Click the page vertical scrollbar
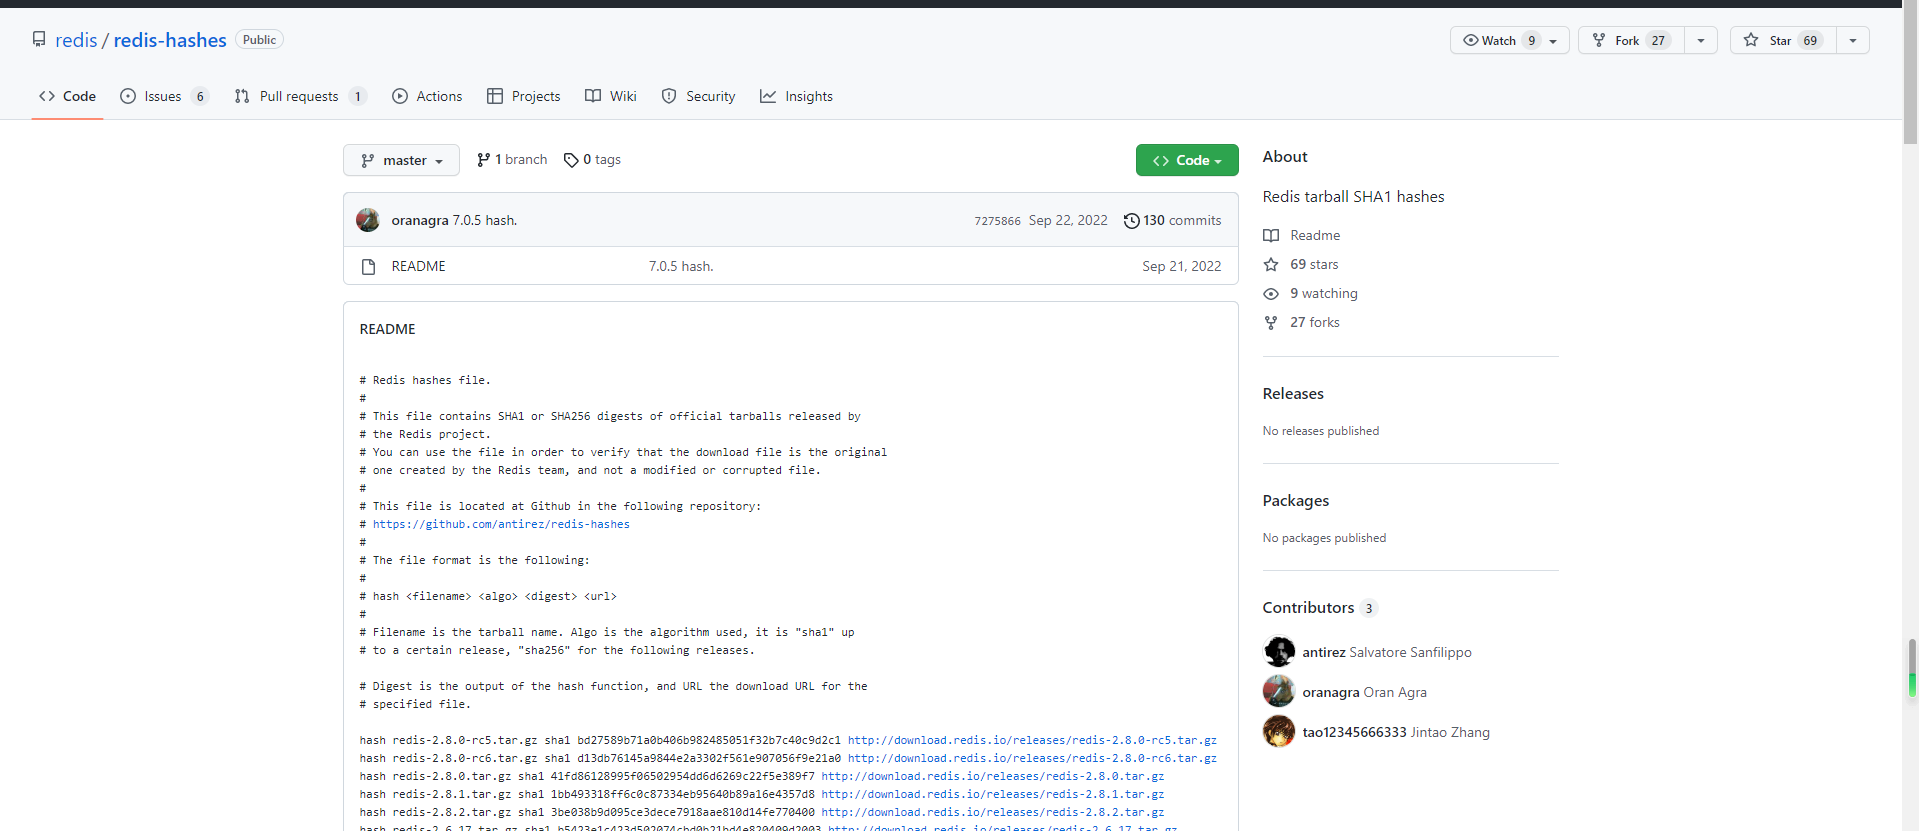The image size is (1919, 831). [1911, 400]
